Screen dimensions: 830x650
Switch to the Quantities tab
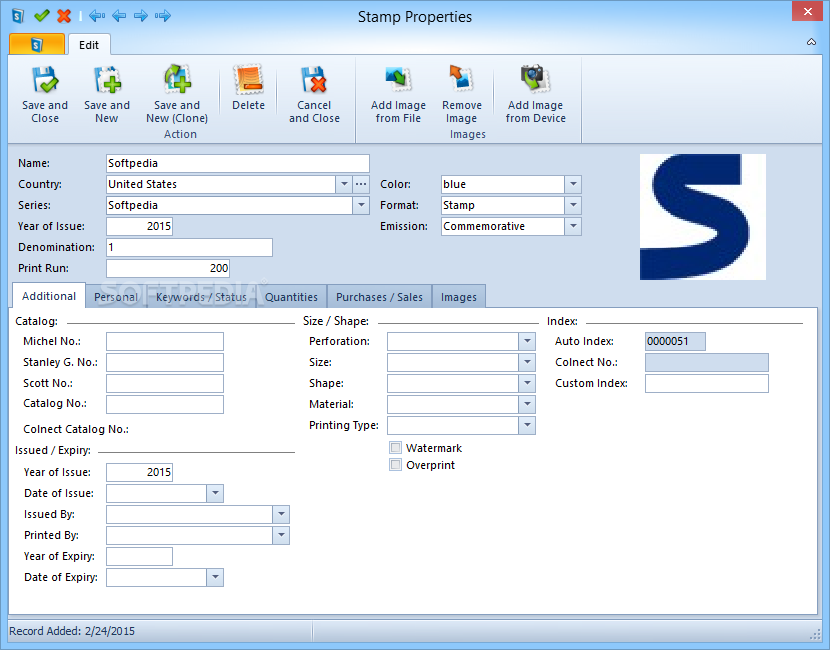point(291,297)
